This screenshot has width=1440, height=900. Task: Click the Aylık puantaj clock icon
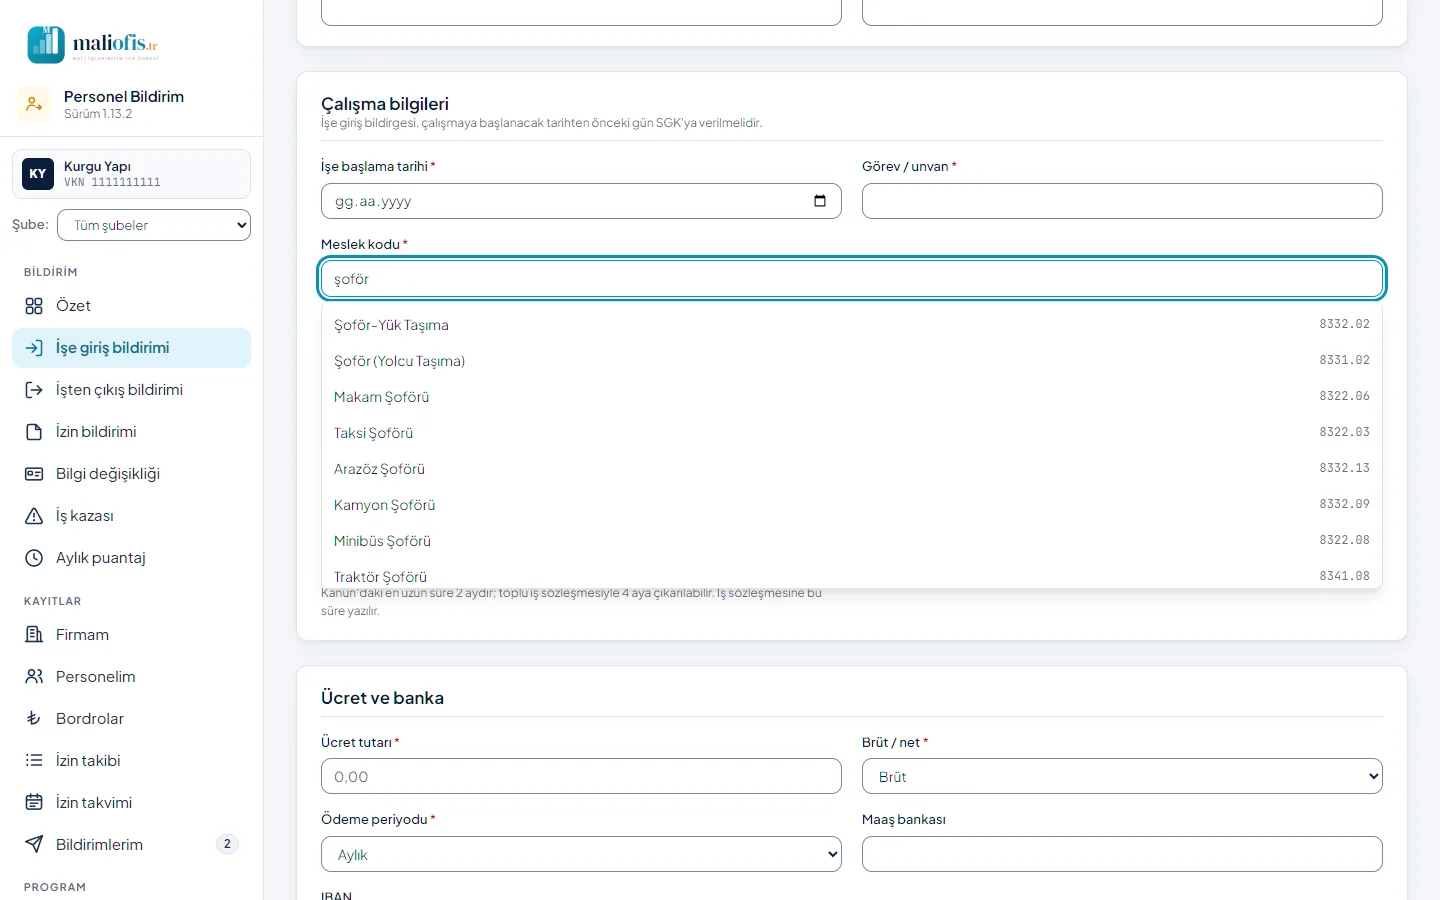coord(34,558)
